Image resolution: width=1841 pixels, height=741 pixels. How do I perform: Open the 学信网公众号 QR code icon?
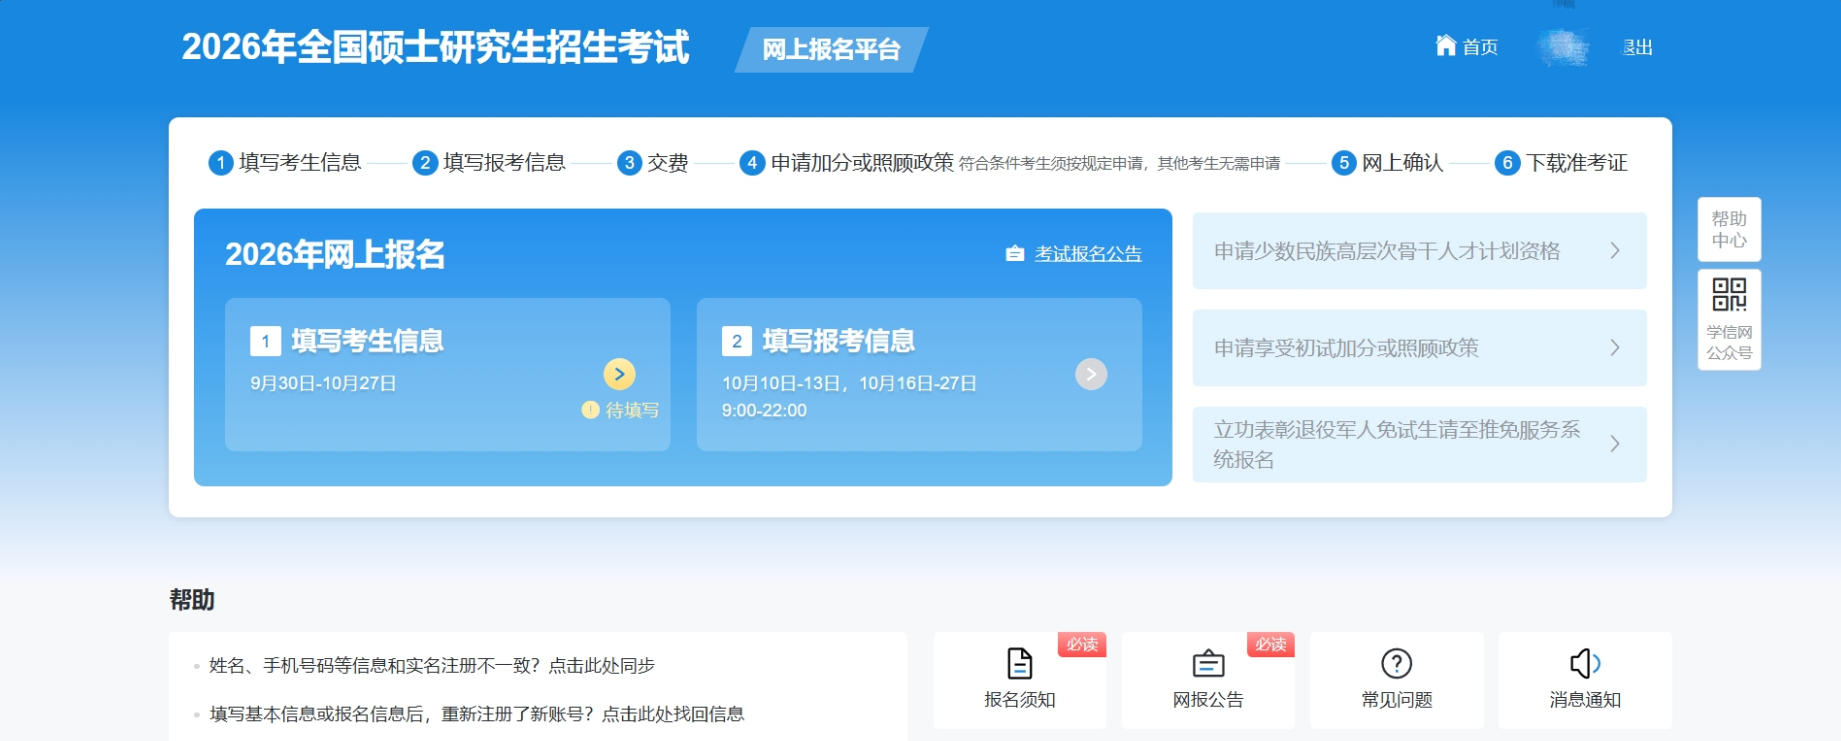(x=1729, y=295)
